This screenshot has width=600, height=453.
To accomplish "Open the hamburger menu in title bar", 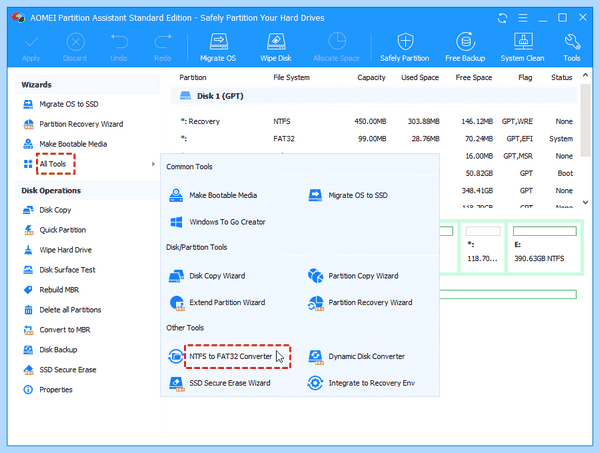I will pyautogui.click(x=523, y=18).
